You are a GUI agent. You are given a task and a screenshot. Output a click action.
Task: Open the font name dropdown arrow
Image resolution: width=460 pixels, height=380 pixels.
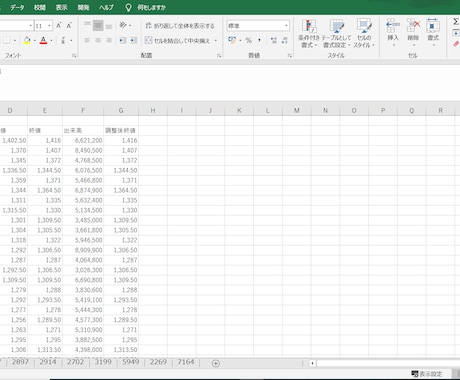tap(31, 26)
